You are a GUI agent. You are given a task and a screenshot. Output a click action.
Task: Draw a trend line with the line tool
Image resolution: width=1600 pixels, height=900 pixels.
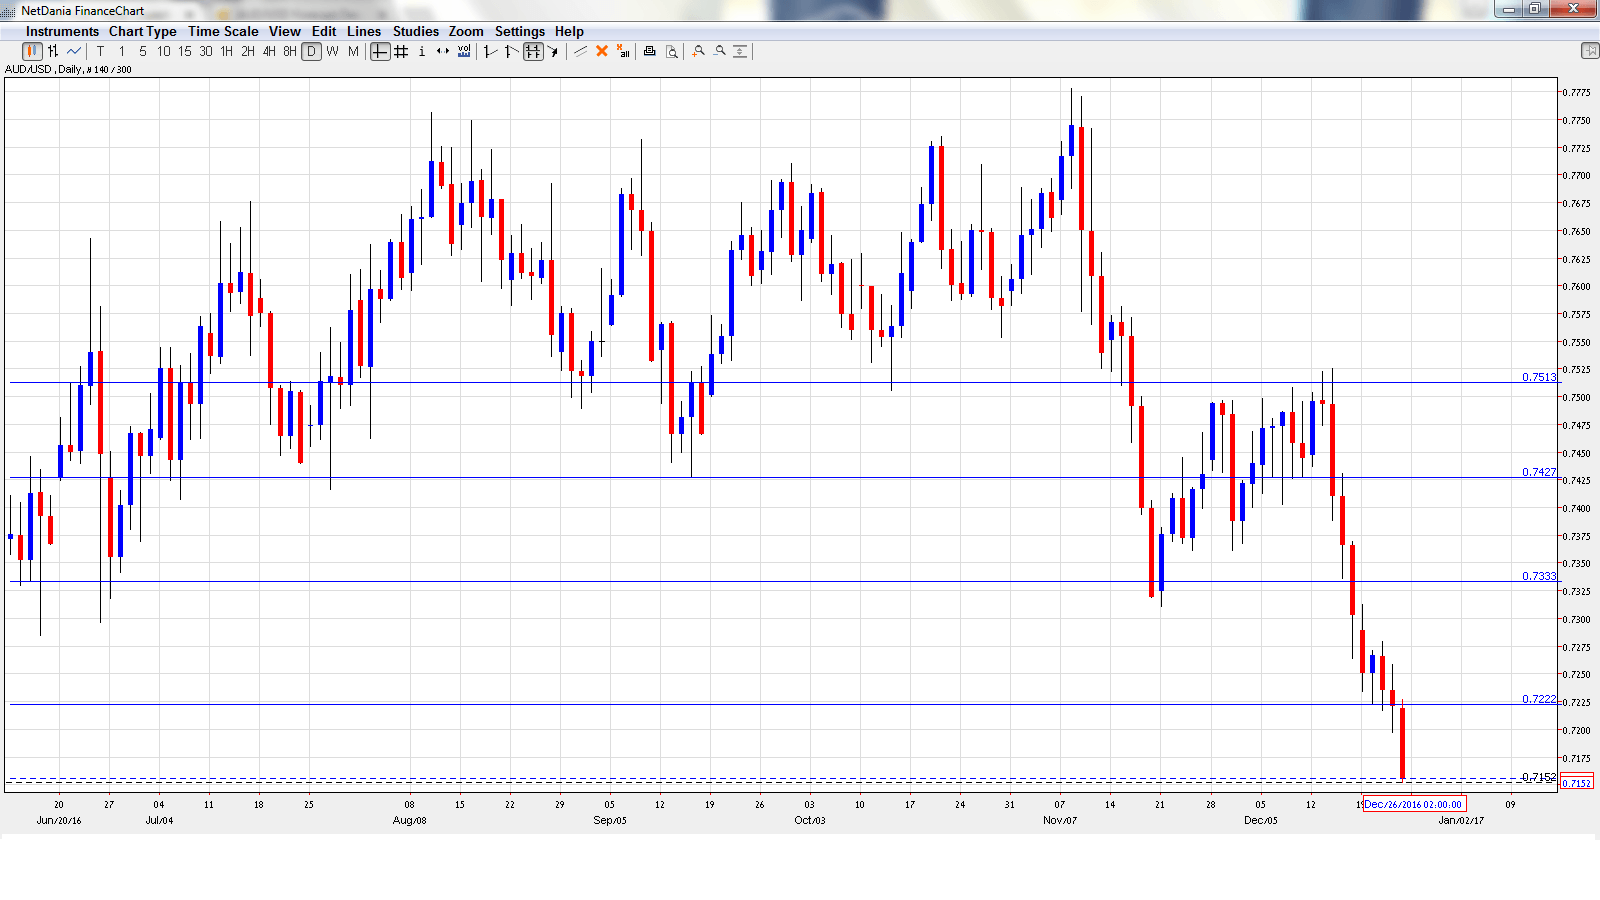tap(580, 51)
